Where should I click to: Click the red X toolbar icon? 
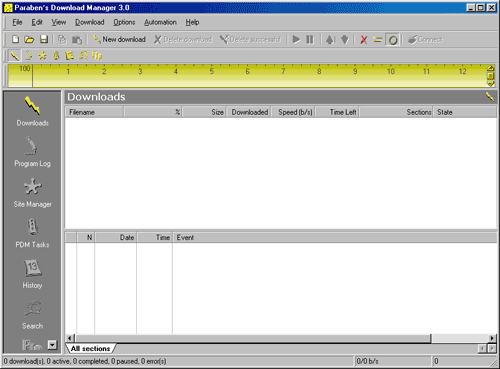(x=364, y=40)
